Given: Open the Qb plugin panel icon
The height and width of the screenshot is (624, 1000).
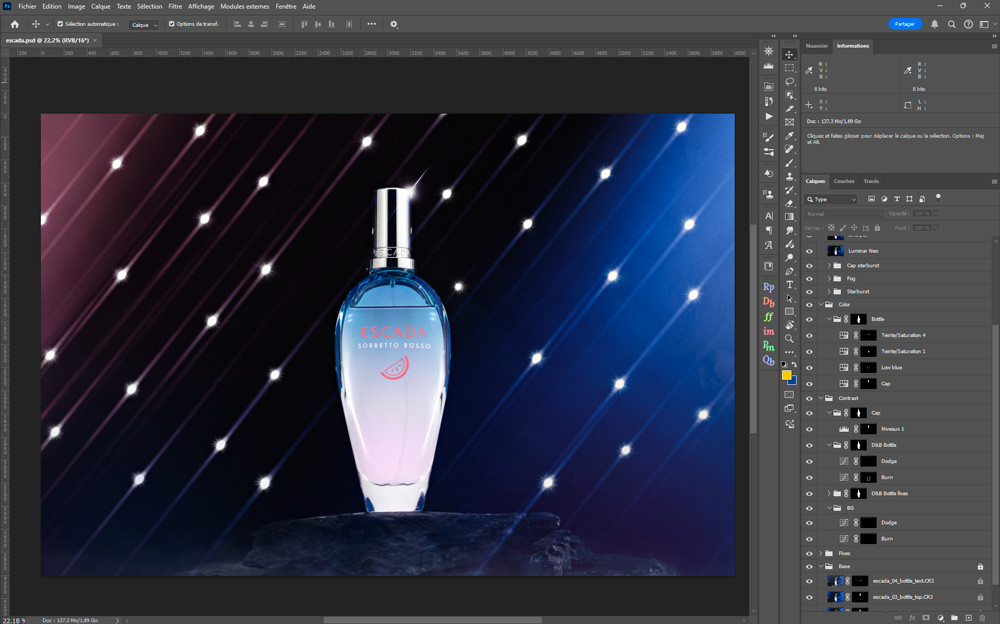Looking at the screenshot, I should coord(768,360).
